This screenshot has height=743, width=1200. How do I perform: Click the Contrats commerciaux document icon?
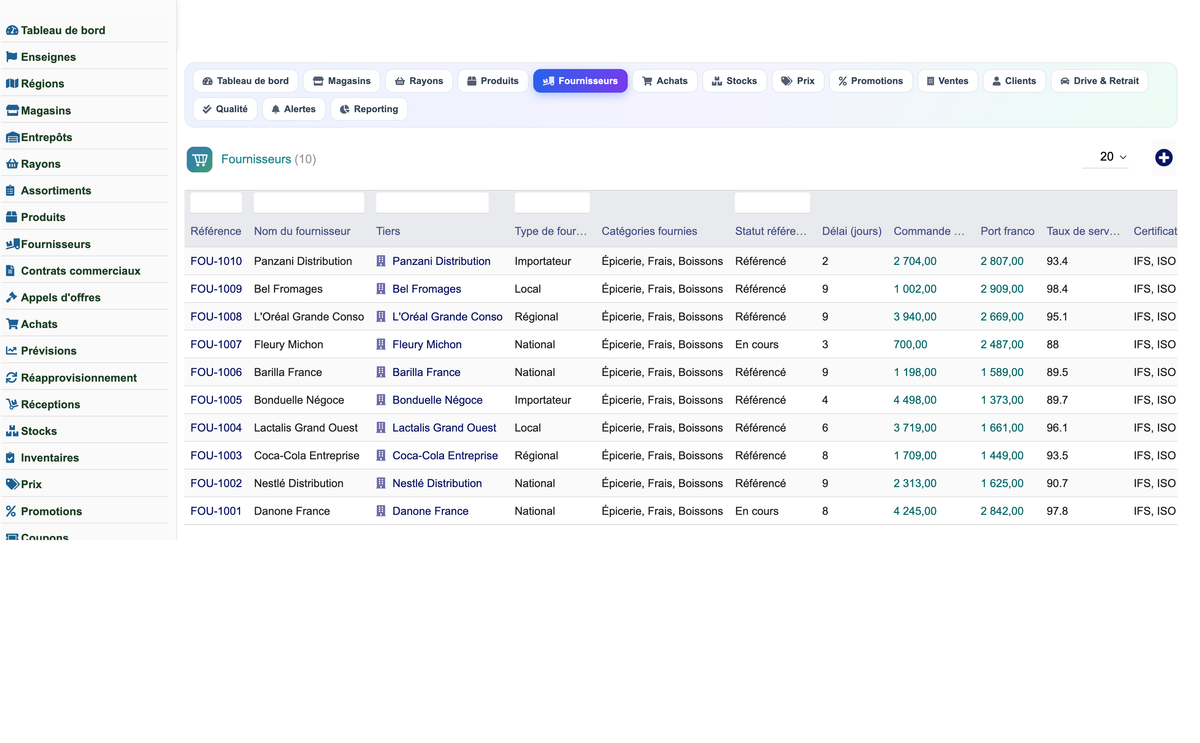point(11,271)
